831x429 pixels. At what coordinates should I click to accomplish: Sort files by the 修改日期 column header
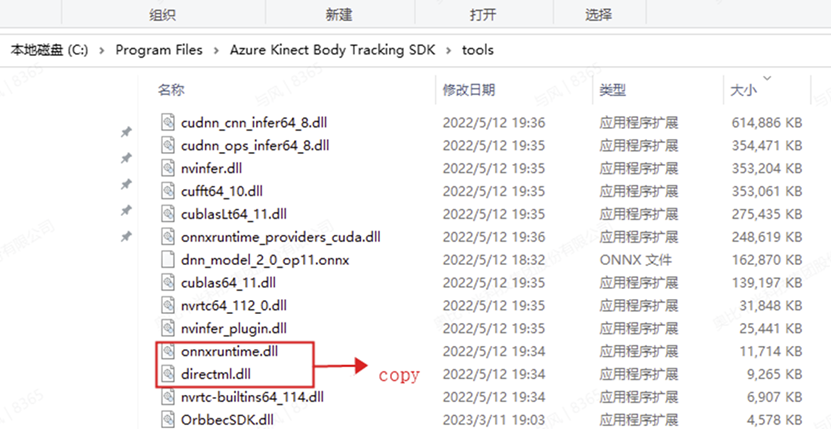click(x=469, y=90)
